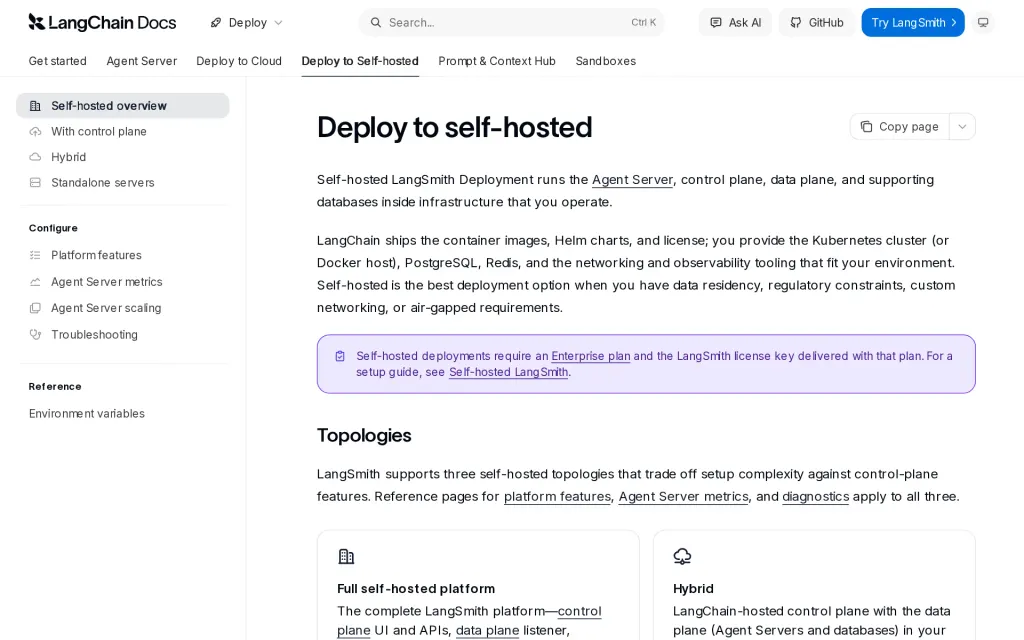Click the Ask AI chat icon
This screenshot has width=1024, height=640.
pyautogui.click(x=716, y=22)
